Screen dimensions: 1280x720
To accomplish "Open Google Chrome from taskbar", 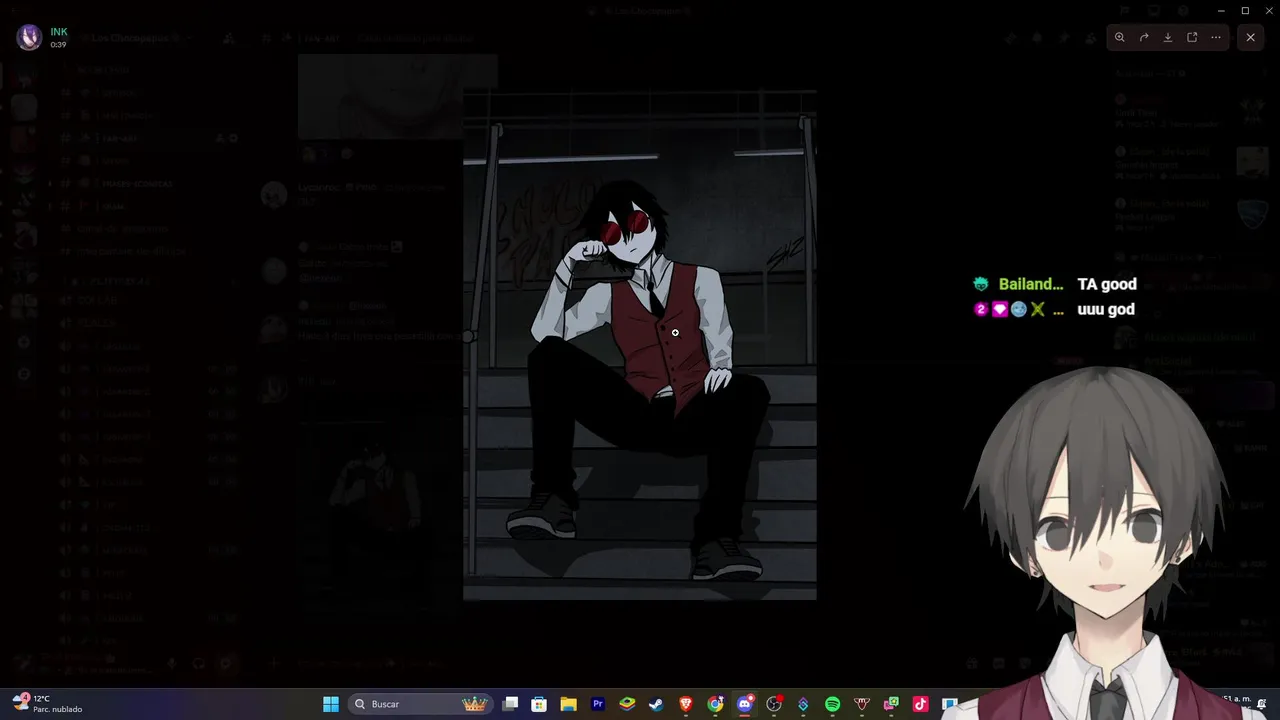I will click(x=715, y=704).
